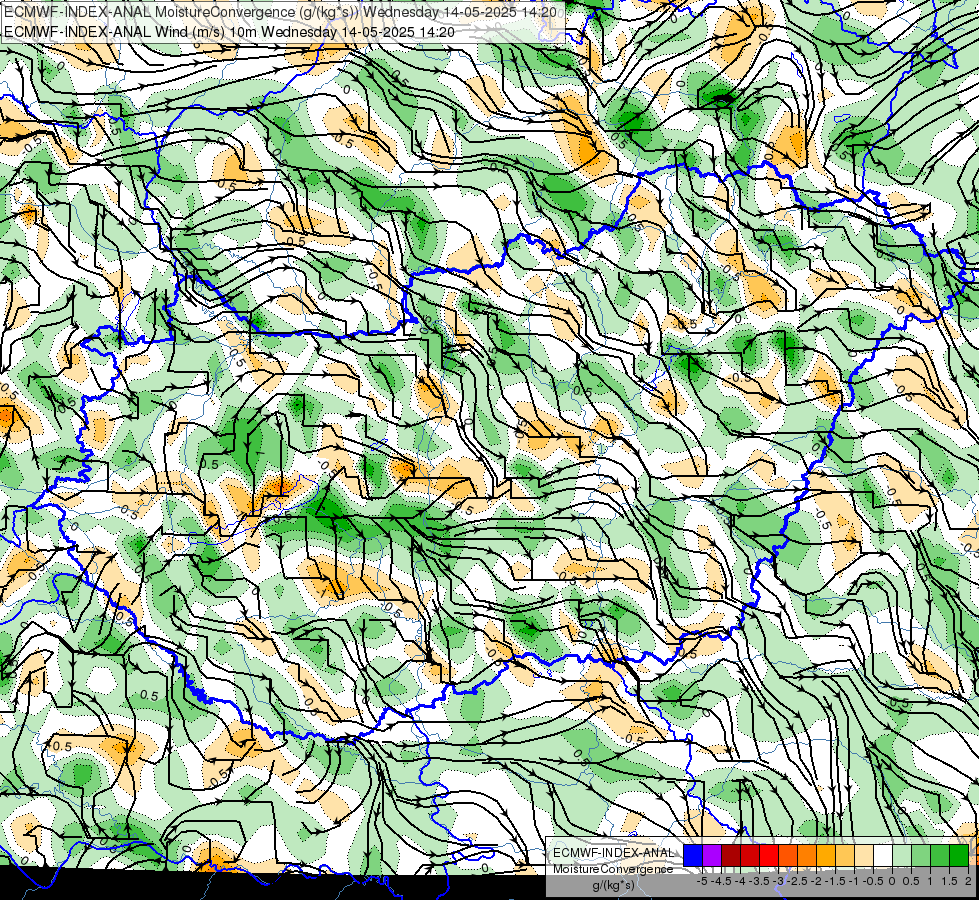This screenshot has width=979, height=900.
Task: Click the -2.5 tick label on legend
Action: coord(797,881)
